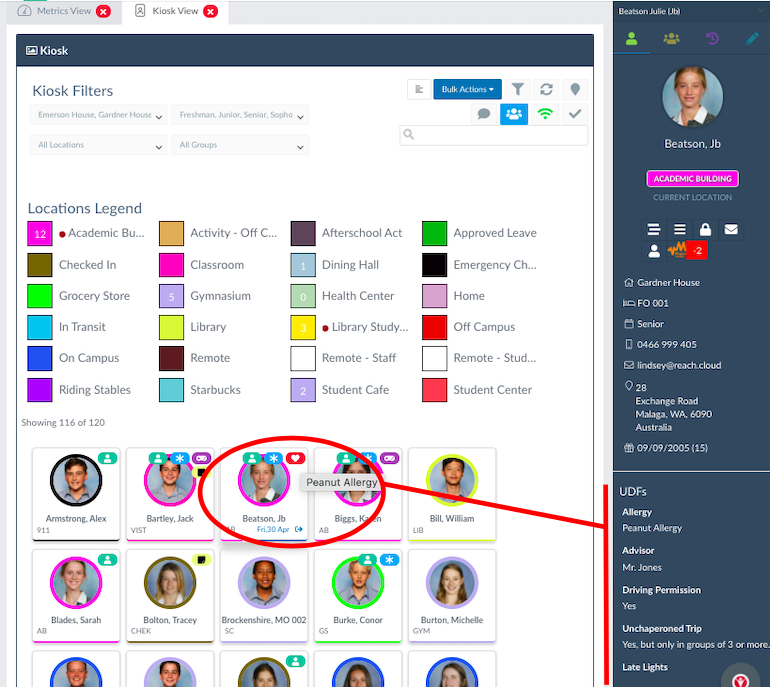Open Armstrong, Alex student card photo
The height and width of the screenshot is (687, 770).
[76, 480]
